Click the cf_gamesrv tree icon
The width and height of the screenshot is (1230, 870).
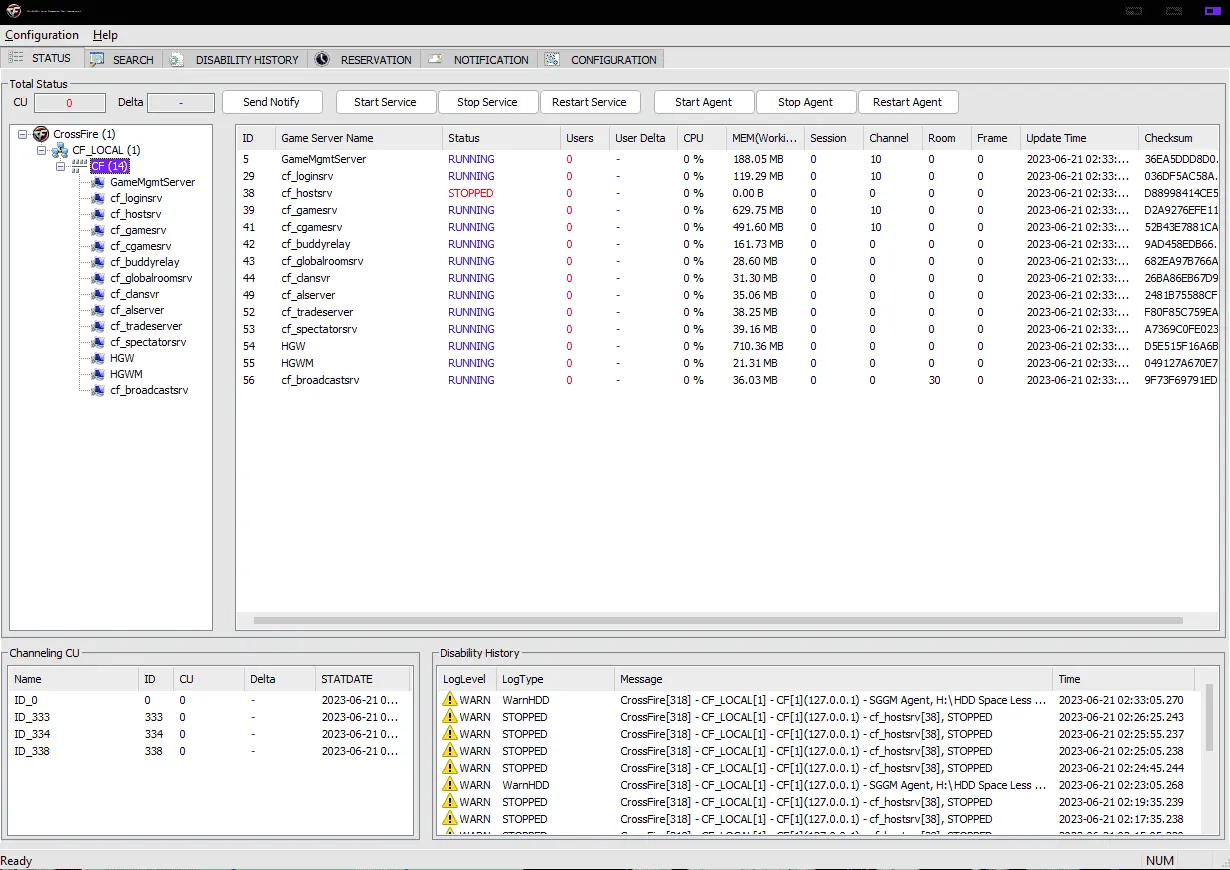click(98, 230)
